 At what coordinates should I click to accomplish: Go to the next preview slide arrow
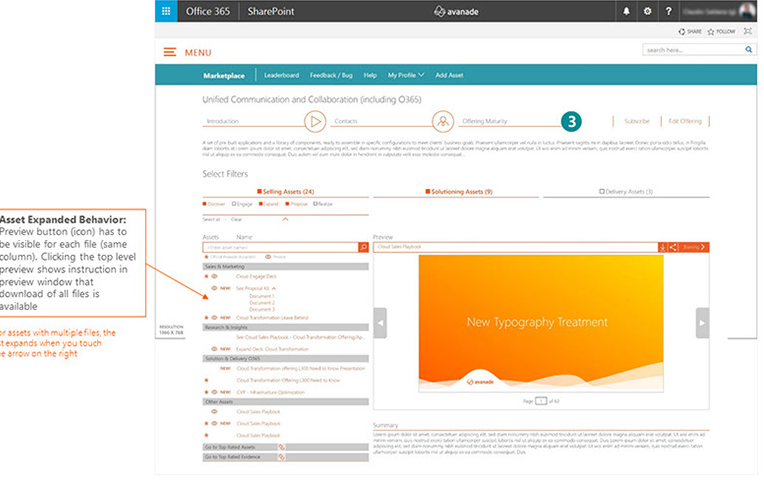tap(702, 323)
